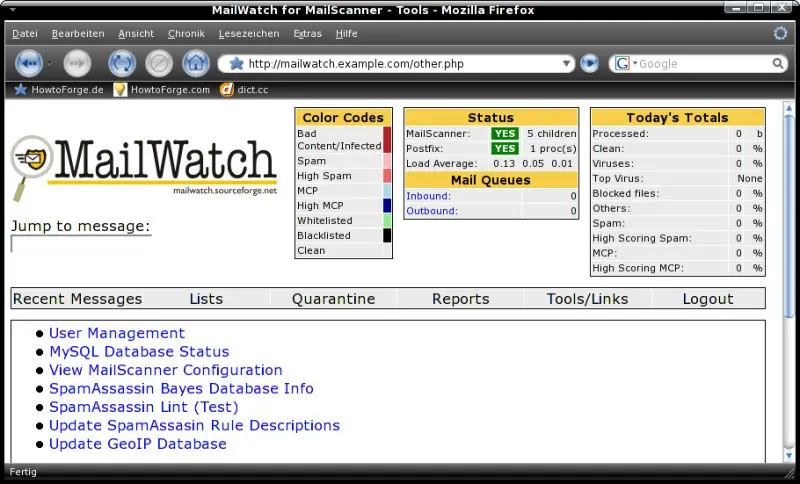Open the back history dropdown arrow

pos(49,64)
